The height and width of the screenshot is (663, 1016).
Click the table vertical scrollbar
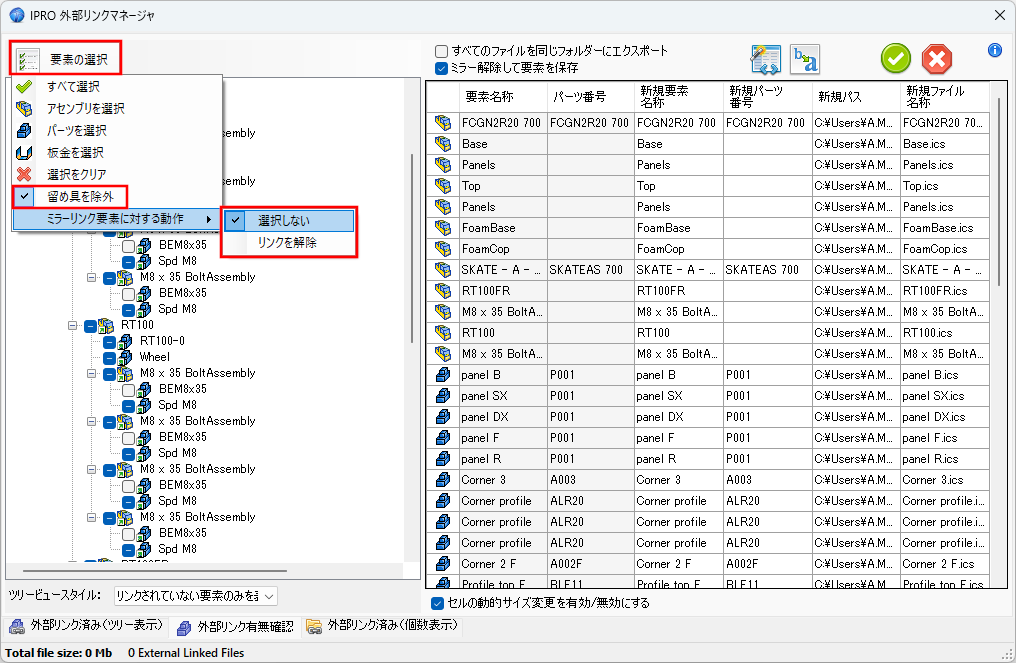999,192
